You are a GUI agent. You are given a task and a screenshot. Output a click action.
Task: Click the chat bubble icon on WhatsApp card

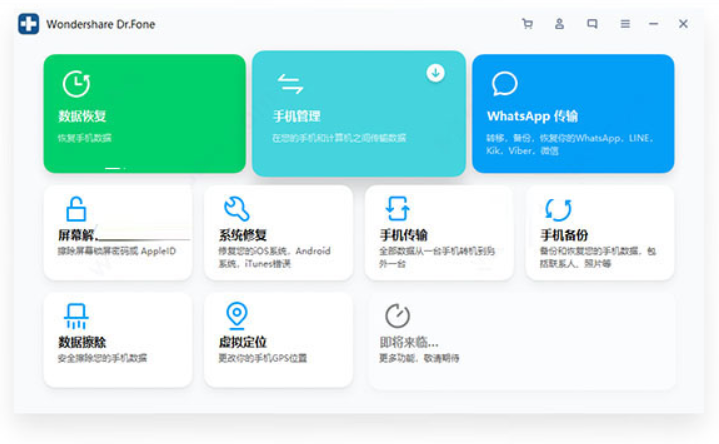504,83
